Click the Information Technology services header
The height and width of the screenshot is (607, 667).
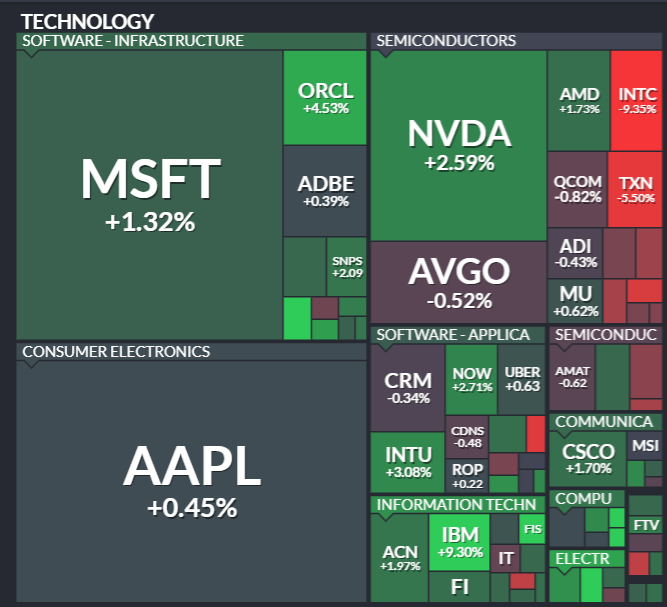456,504
